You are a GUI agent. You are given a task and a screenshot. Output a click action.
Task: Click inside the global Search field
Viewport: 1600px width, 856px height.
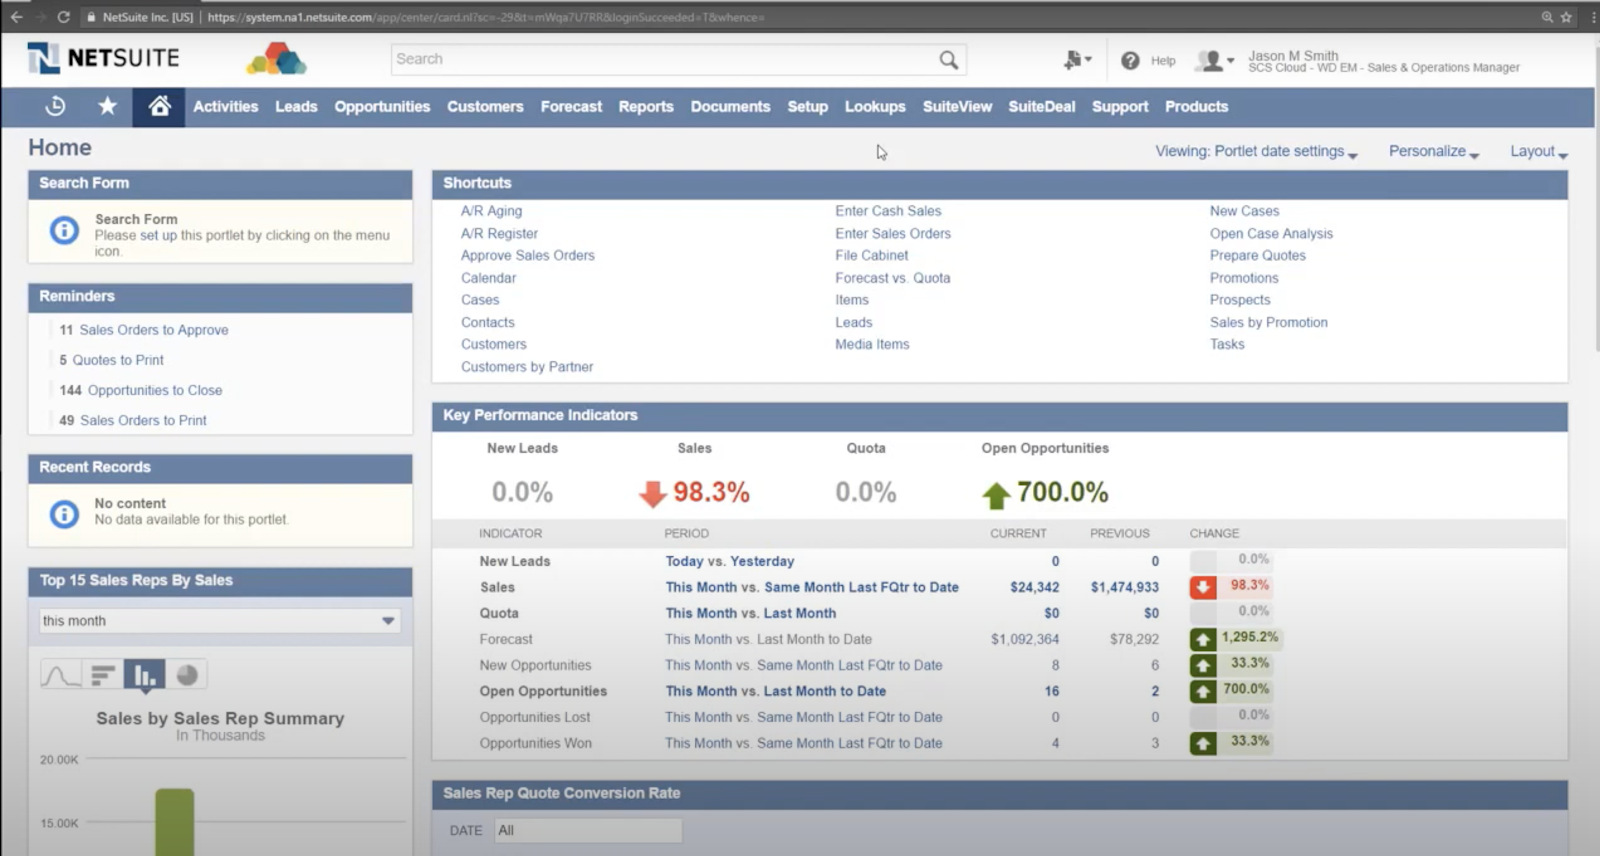665,60
